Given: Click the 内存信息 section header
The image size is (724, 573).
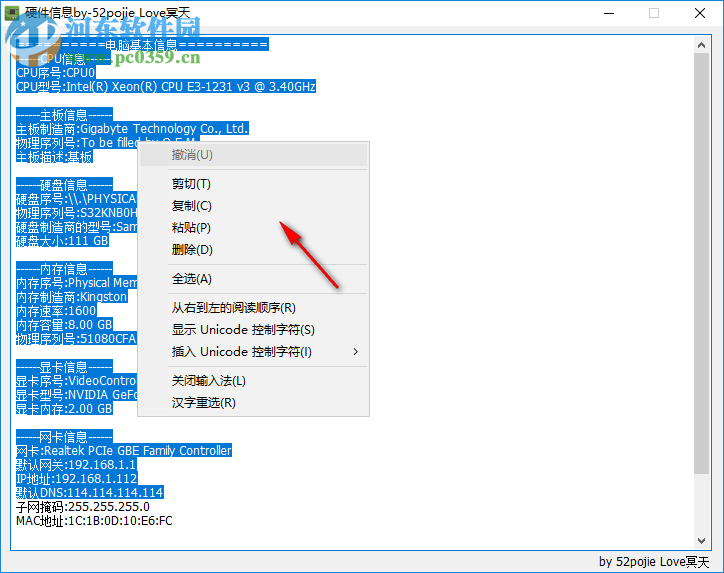Looking at the screenshot, I should pos(64,269).
